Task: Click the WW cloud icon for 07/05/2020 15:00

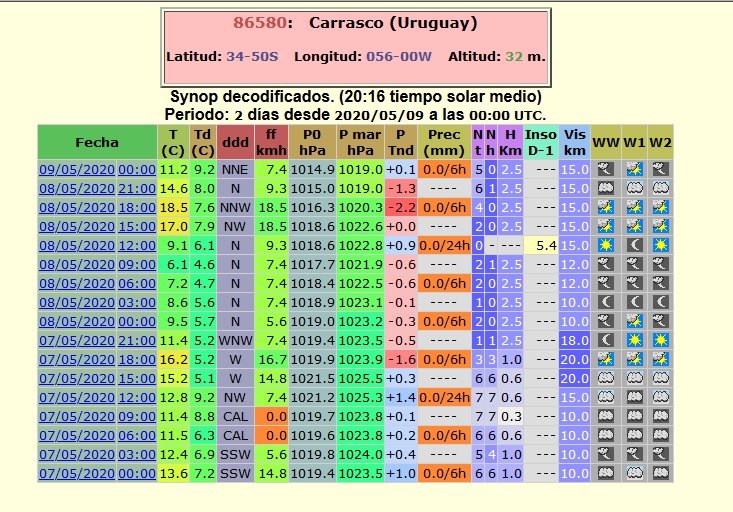Action: coord(605,378)
